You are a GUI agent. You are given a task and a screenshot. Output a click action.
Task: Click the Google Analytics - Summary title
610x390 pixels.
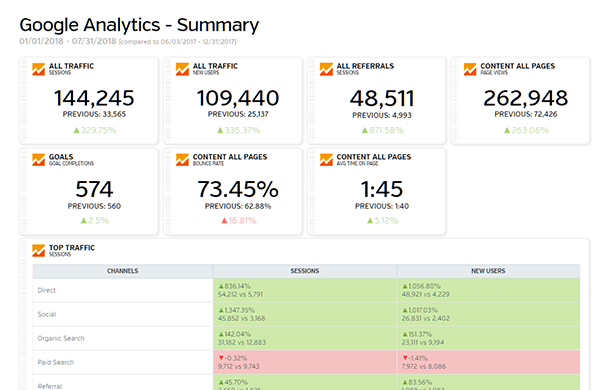pyautogui.click(x=139, y=25)
